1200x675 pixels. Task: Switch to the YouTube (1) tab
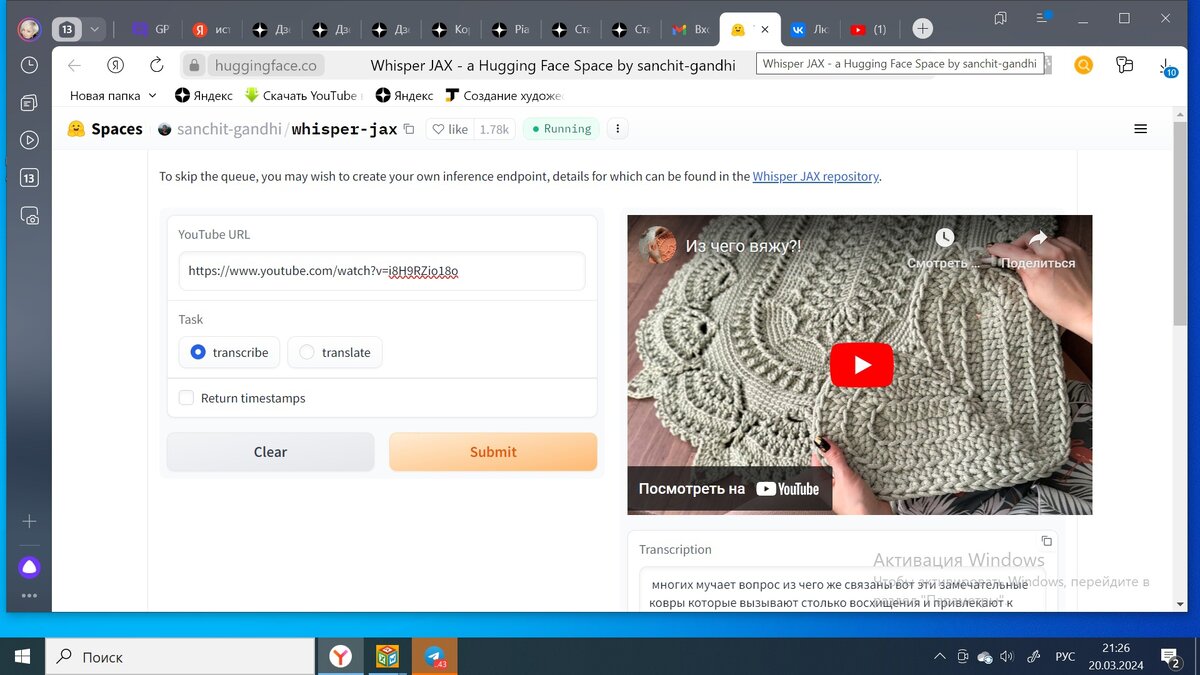869,29
